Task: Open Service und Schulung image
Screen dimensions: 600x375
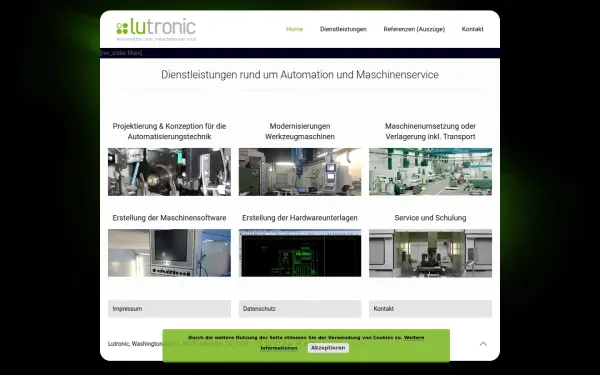Action: tap(430, 253)
